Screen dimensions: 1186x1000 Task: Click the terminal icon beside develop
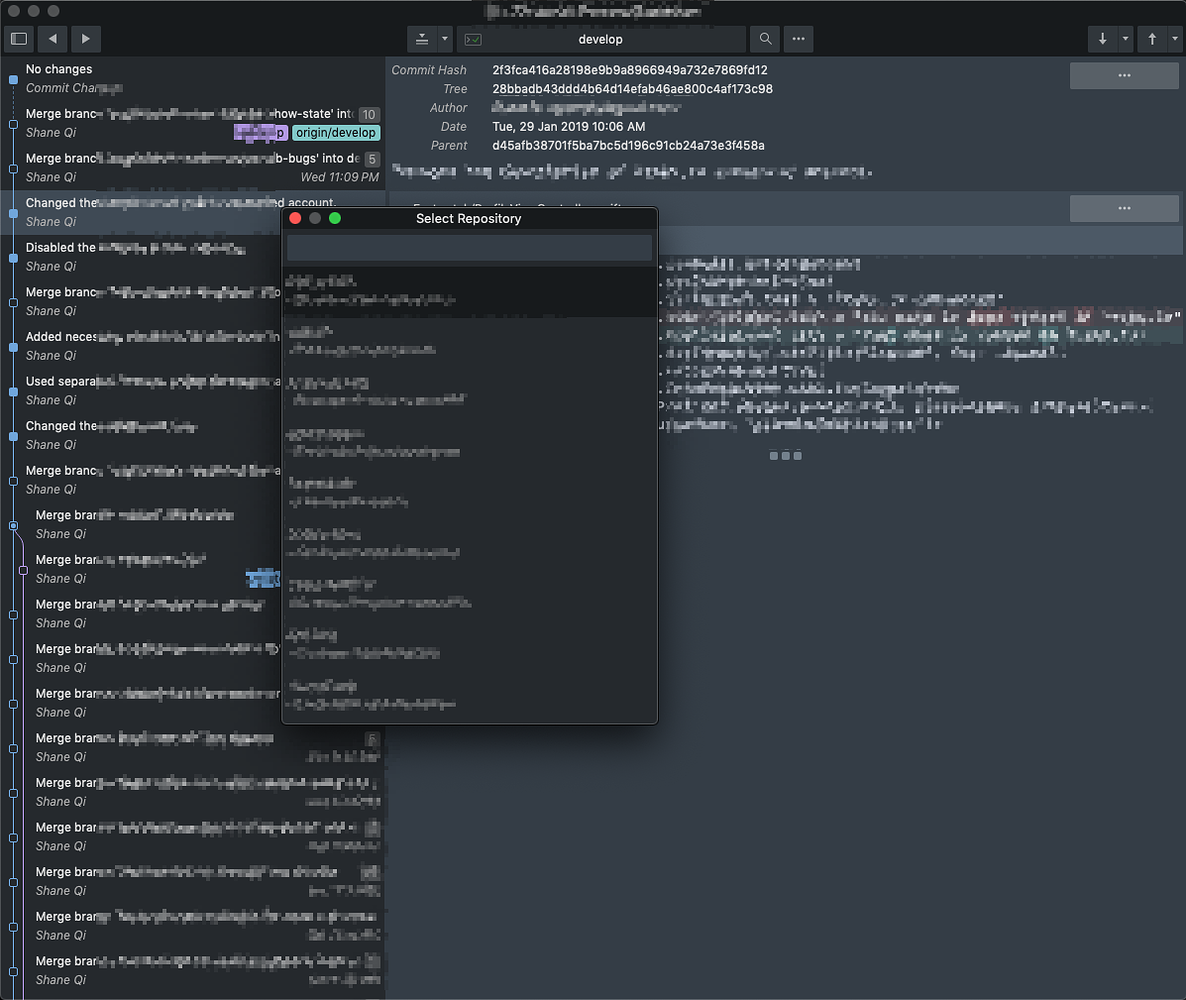pyautogui.click(x=473, y=39)
